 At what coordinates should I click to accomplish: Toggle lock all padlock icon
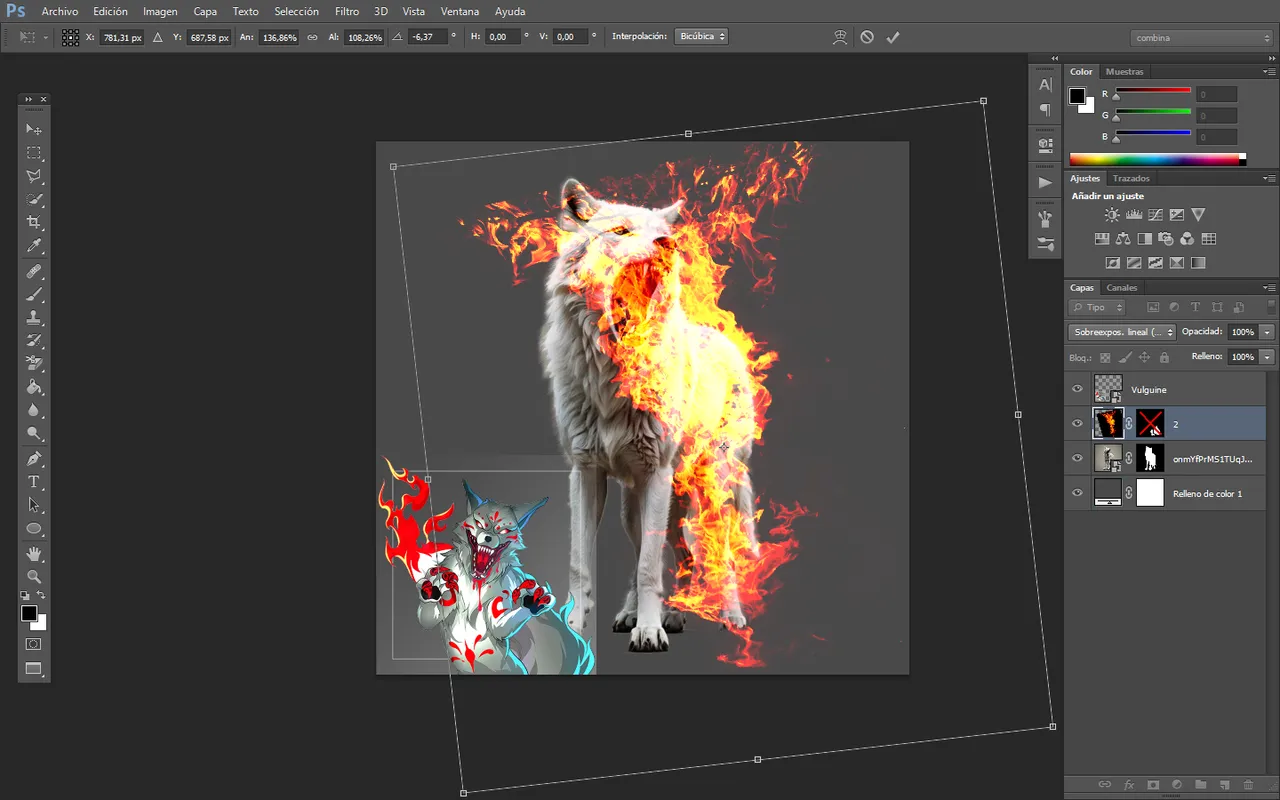pyautogui.click(x=1164, y=357)
